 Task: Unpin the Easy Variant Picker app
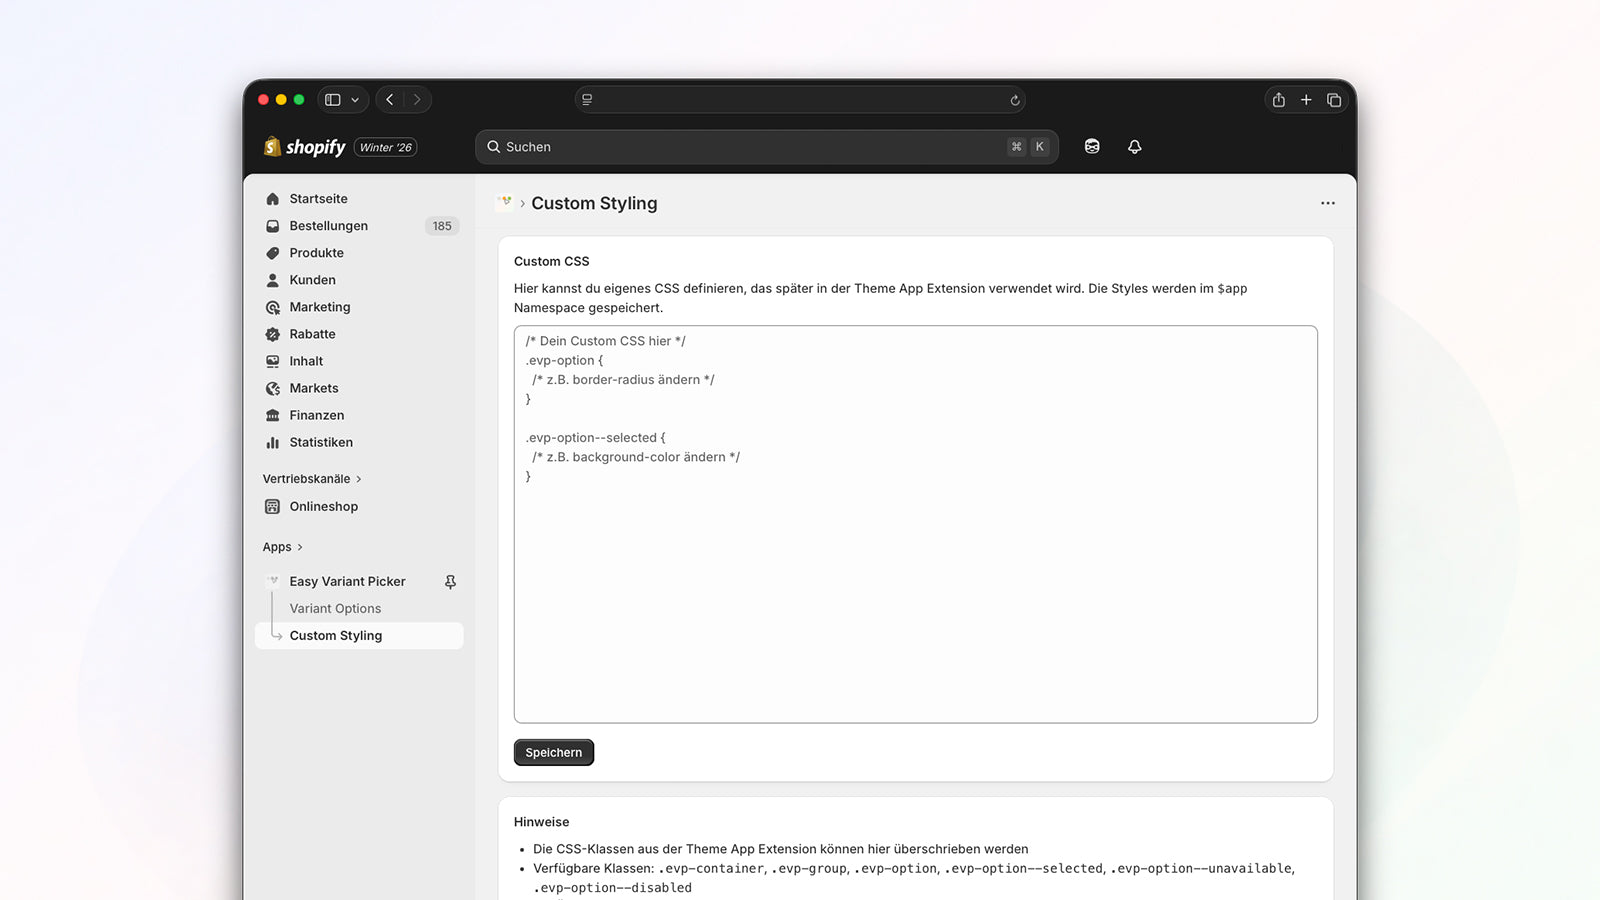[x=450, y=582]
